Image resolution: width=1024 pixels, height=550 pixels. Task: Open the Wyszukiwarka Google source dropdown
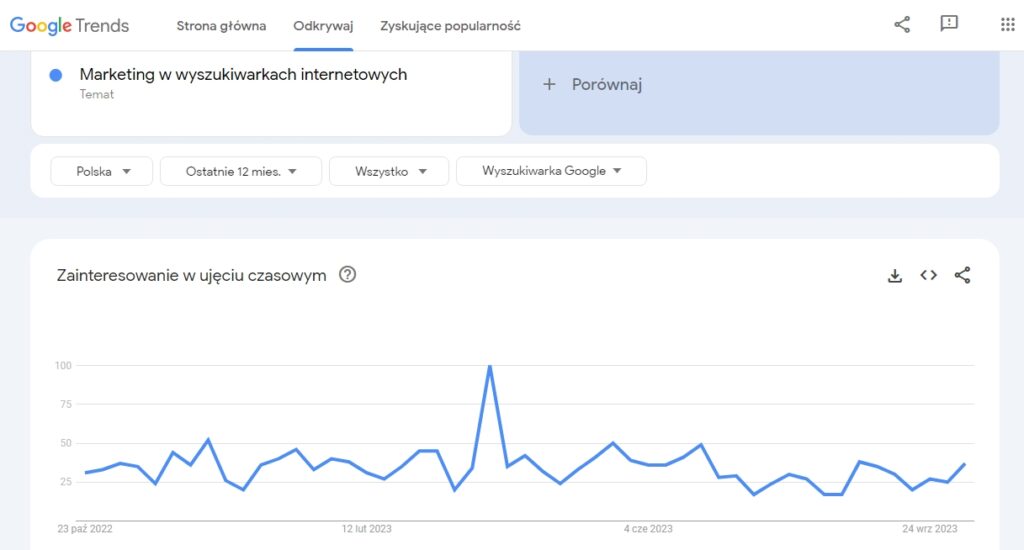(551, 171)
